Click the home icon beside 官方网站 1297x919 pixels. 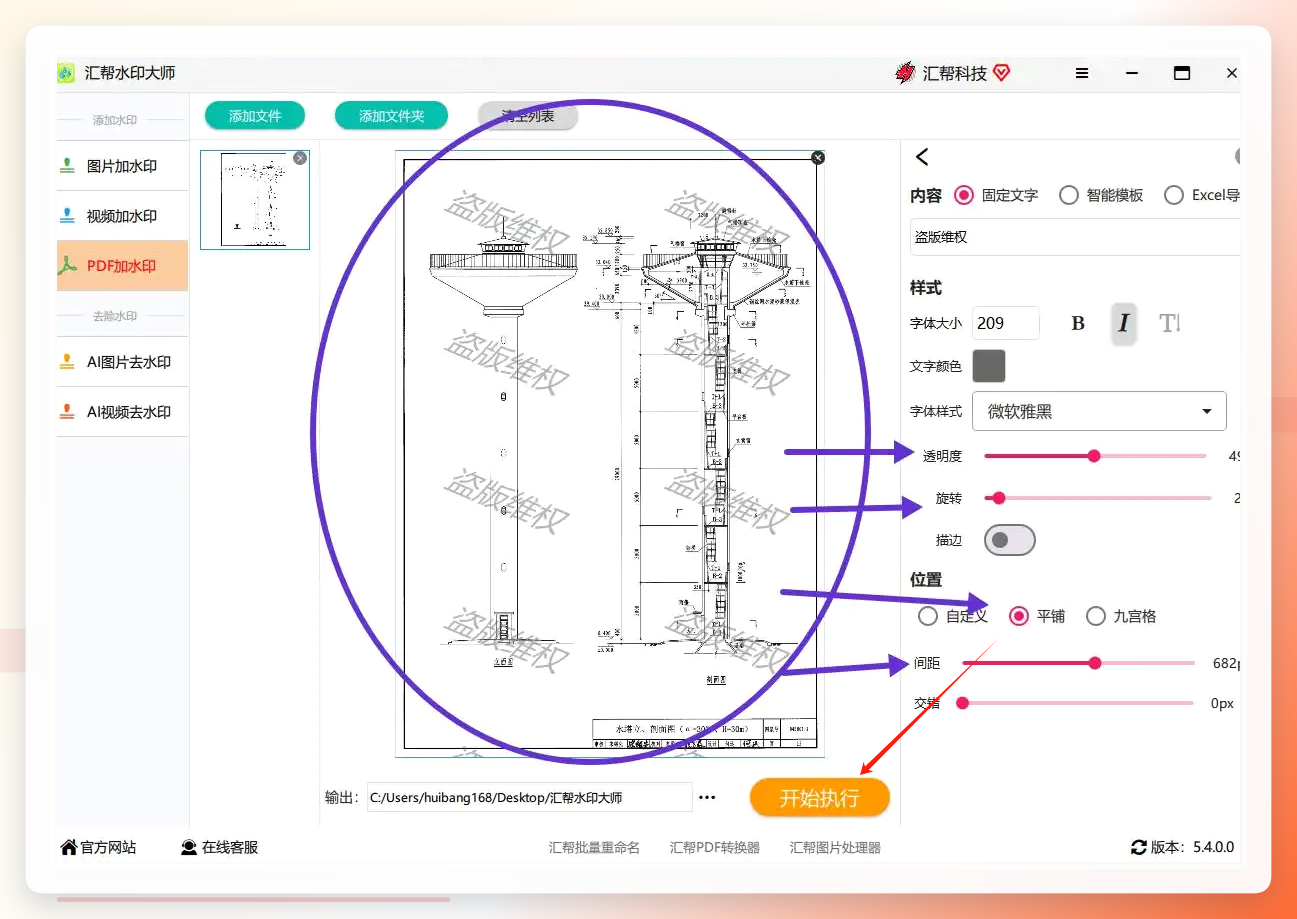pos(69,847)
